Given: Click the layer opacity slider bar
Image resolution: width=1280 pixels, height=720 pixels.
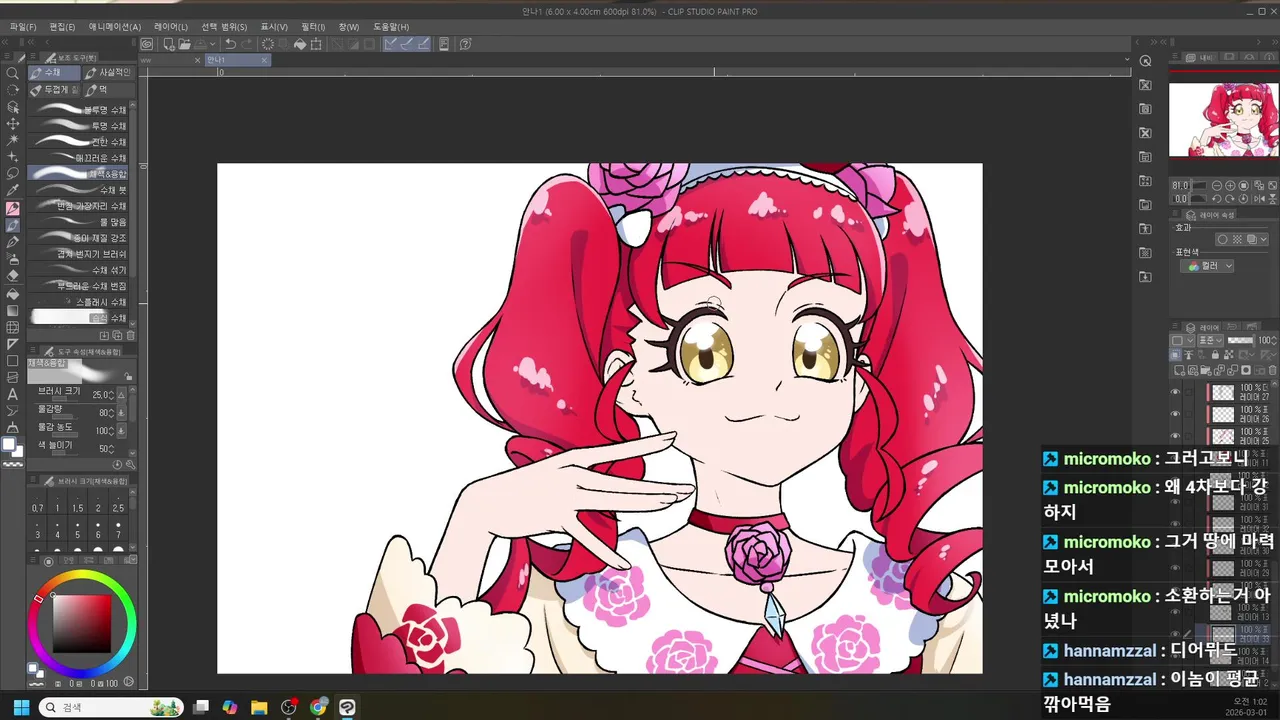Looking at the screenshot, I should 1241,341.
